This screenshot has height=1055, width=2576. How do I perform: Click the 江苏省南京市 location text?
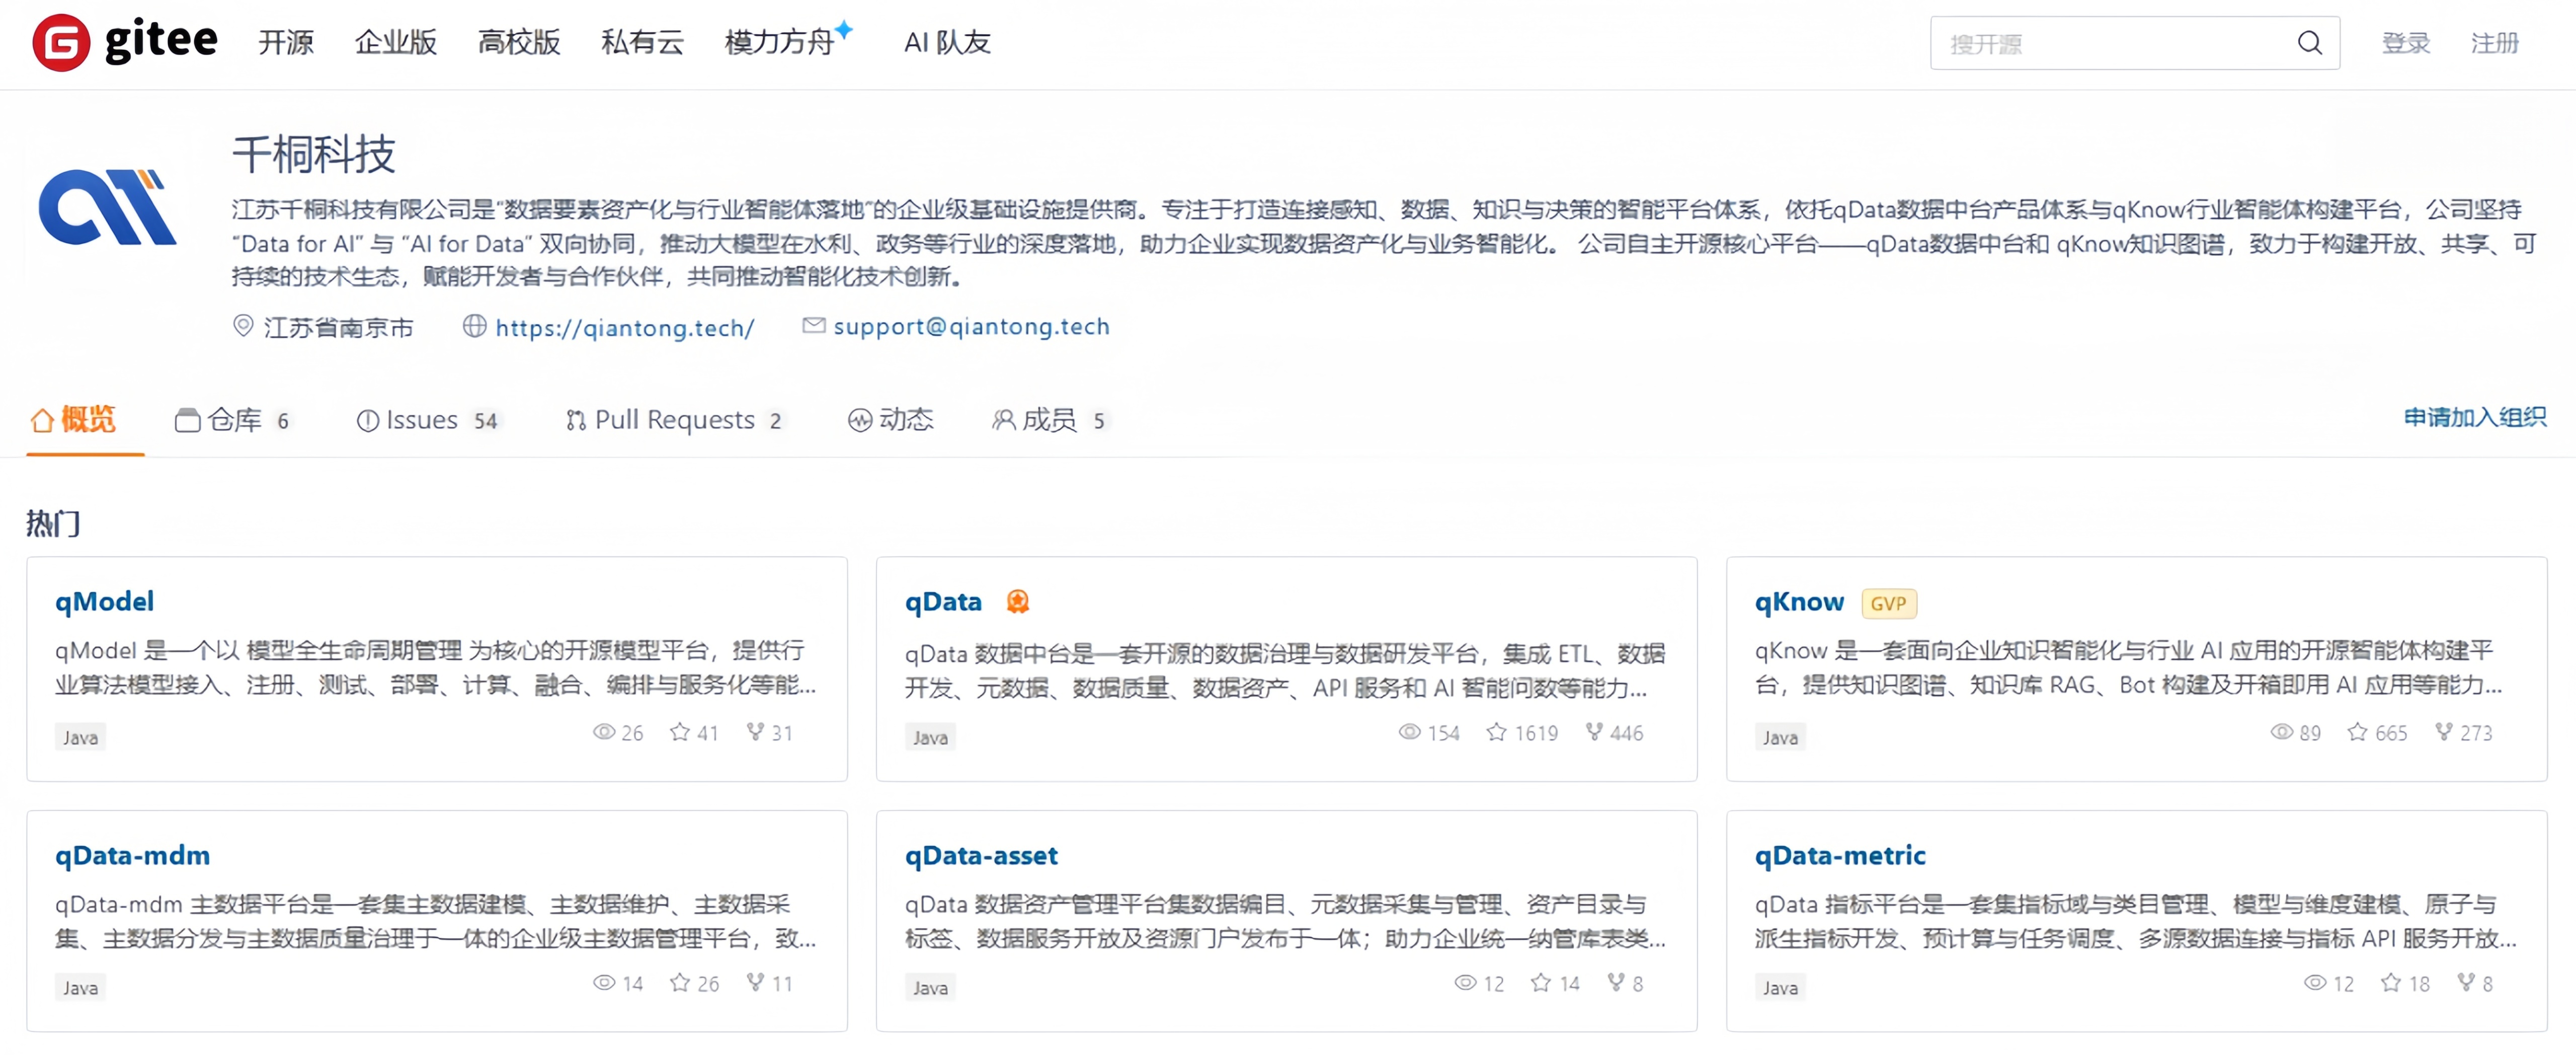coord(338,327)
